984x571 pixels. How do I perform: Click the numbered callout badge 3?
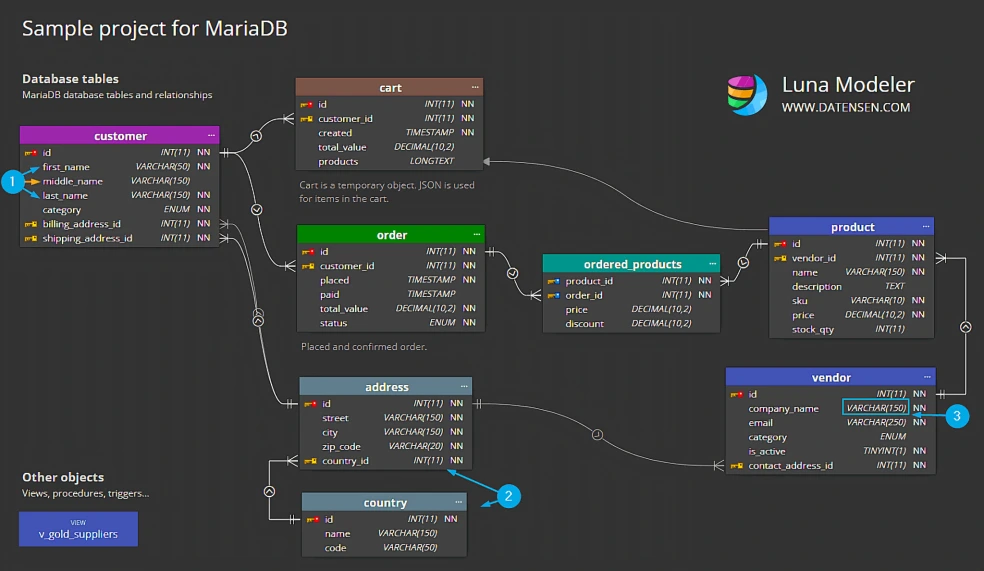[x=956, y=415]
